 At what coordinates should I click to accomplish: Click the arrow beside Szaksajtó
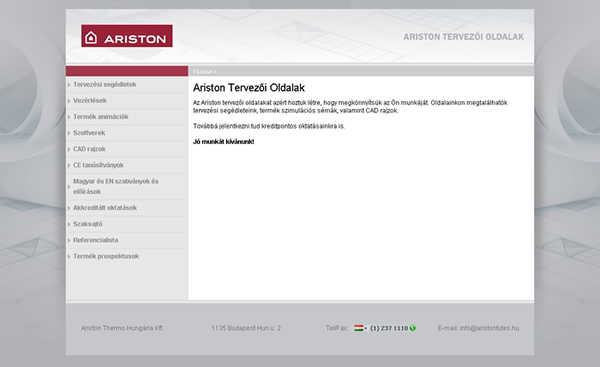coord(69,224)
